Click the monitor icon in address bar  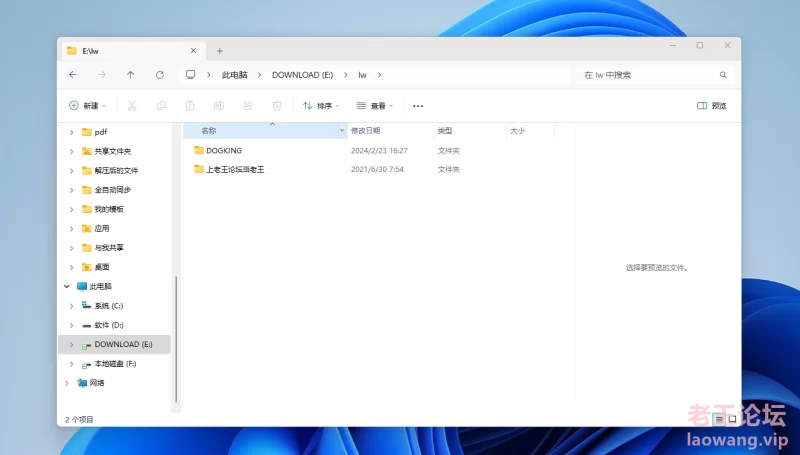point(190,75)
